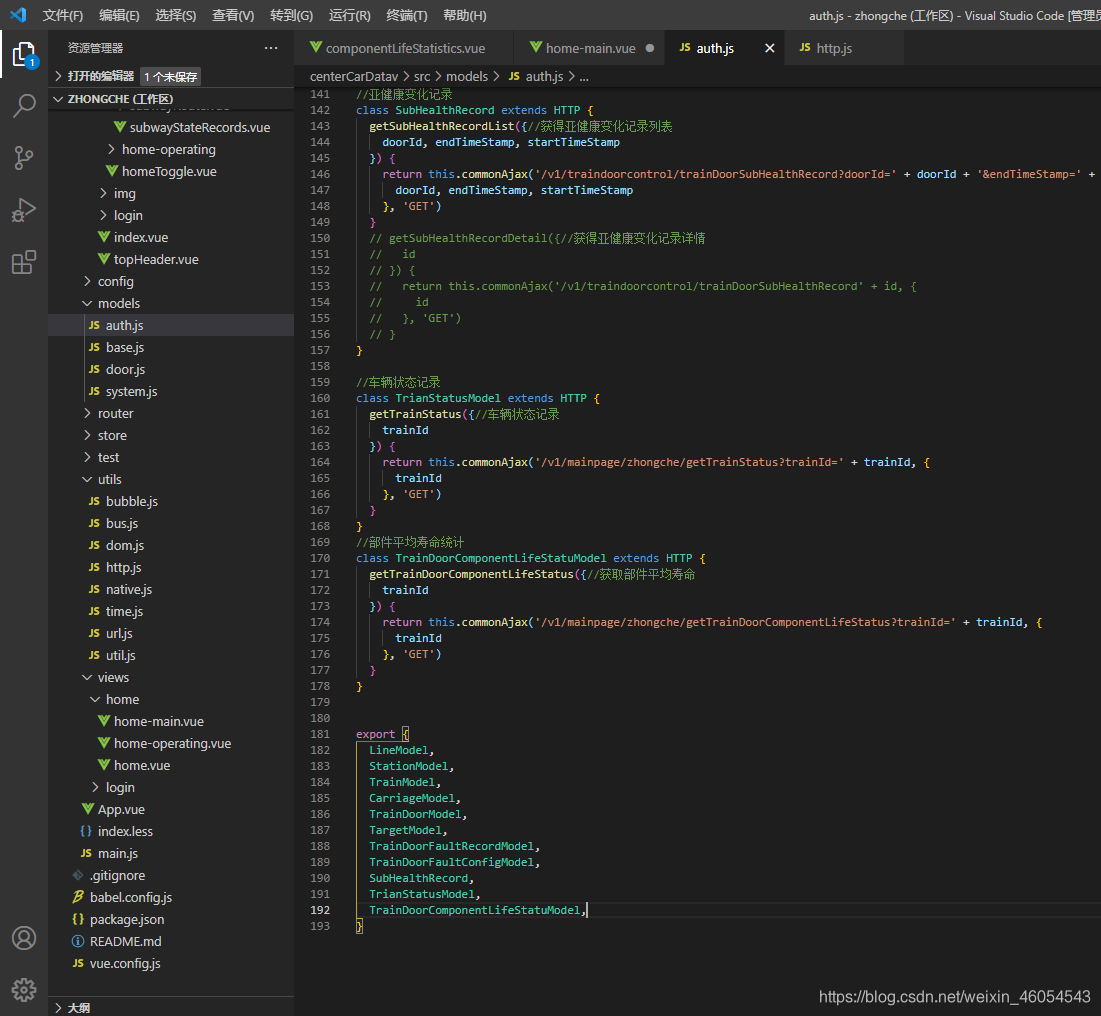Expand the home-operating folder

tap(169, 150)
